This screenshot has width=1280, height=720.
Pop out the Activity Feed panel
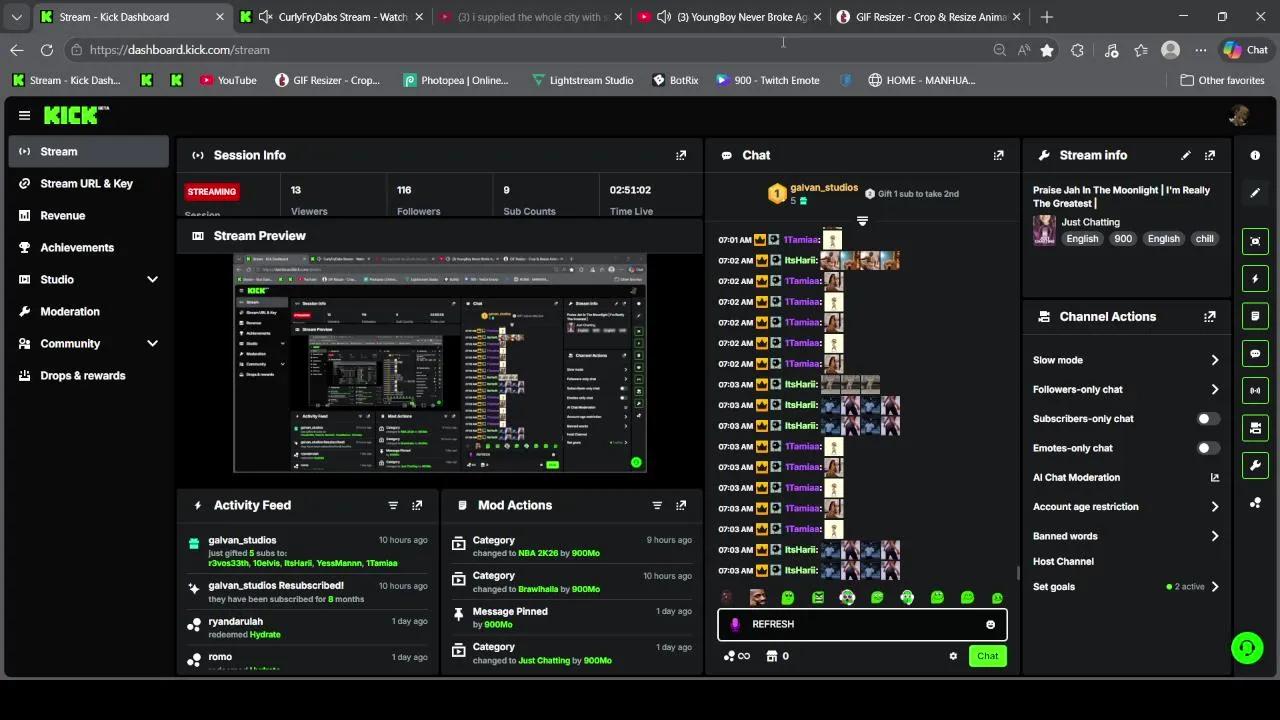click(x=417, y=505)
